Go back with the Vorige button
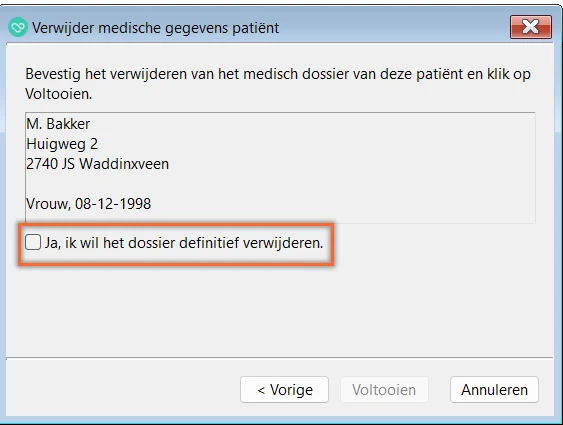Image resolution: width=563 pixels, height=425 pixels. 284,389
